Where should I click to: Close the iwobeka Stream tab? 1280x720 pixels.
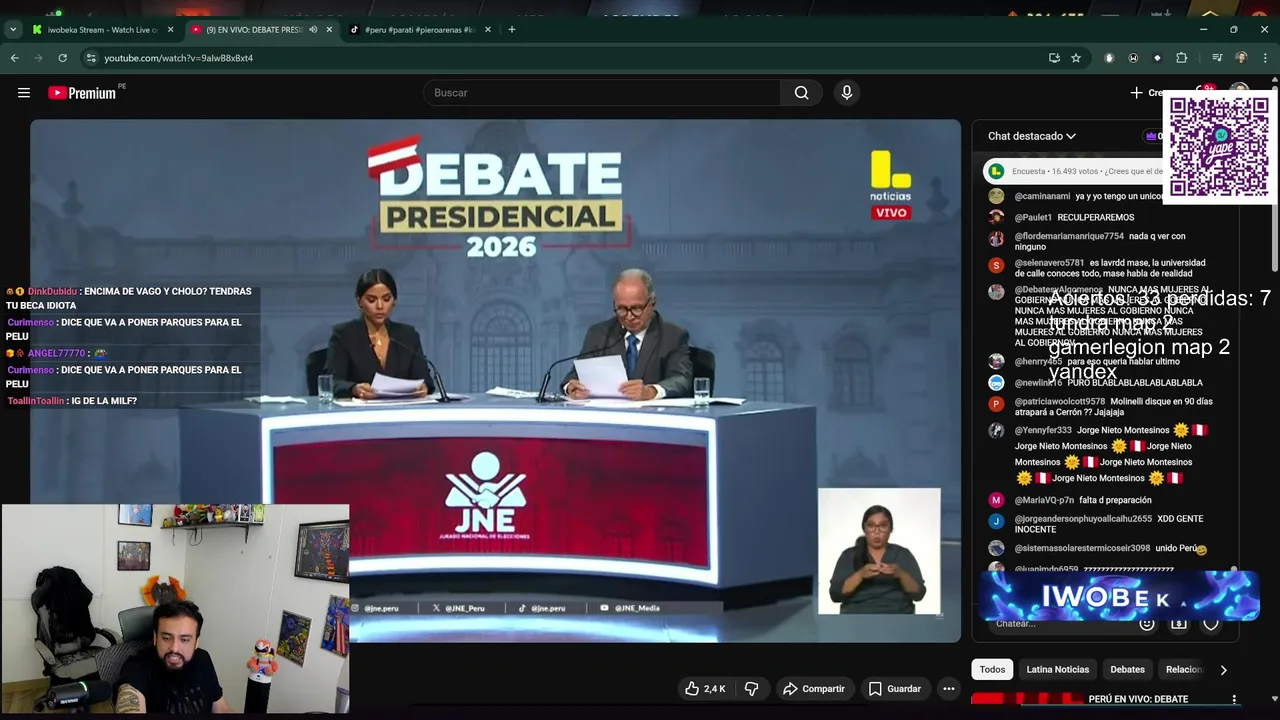click(170, 30)
